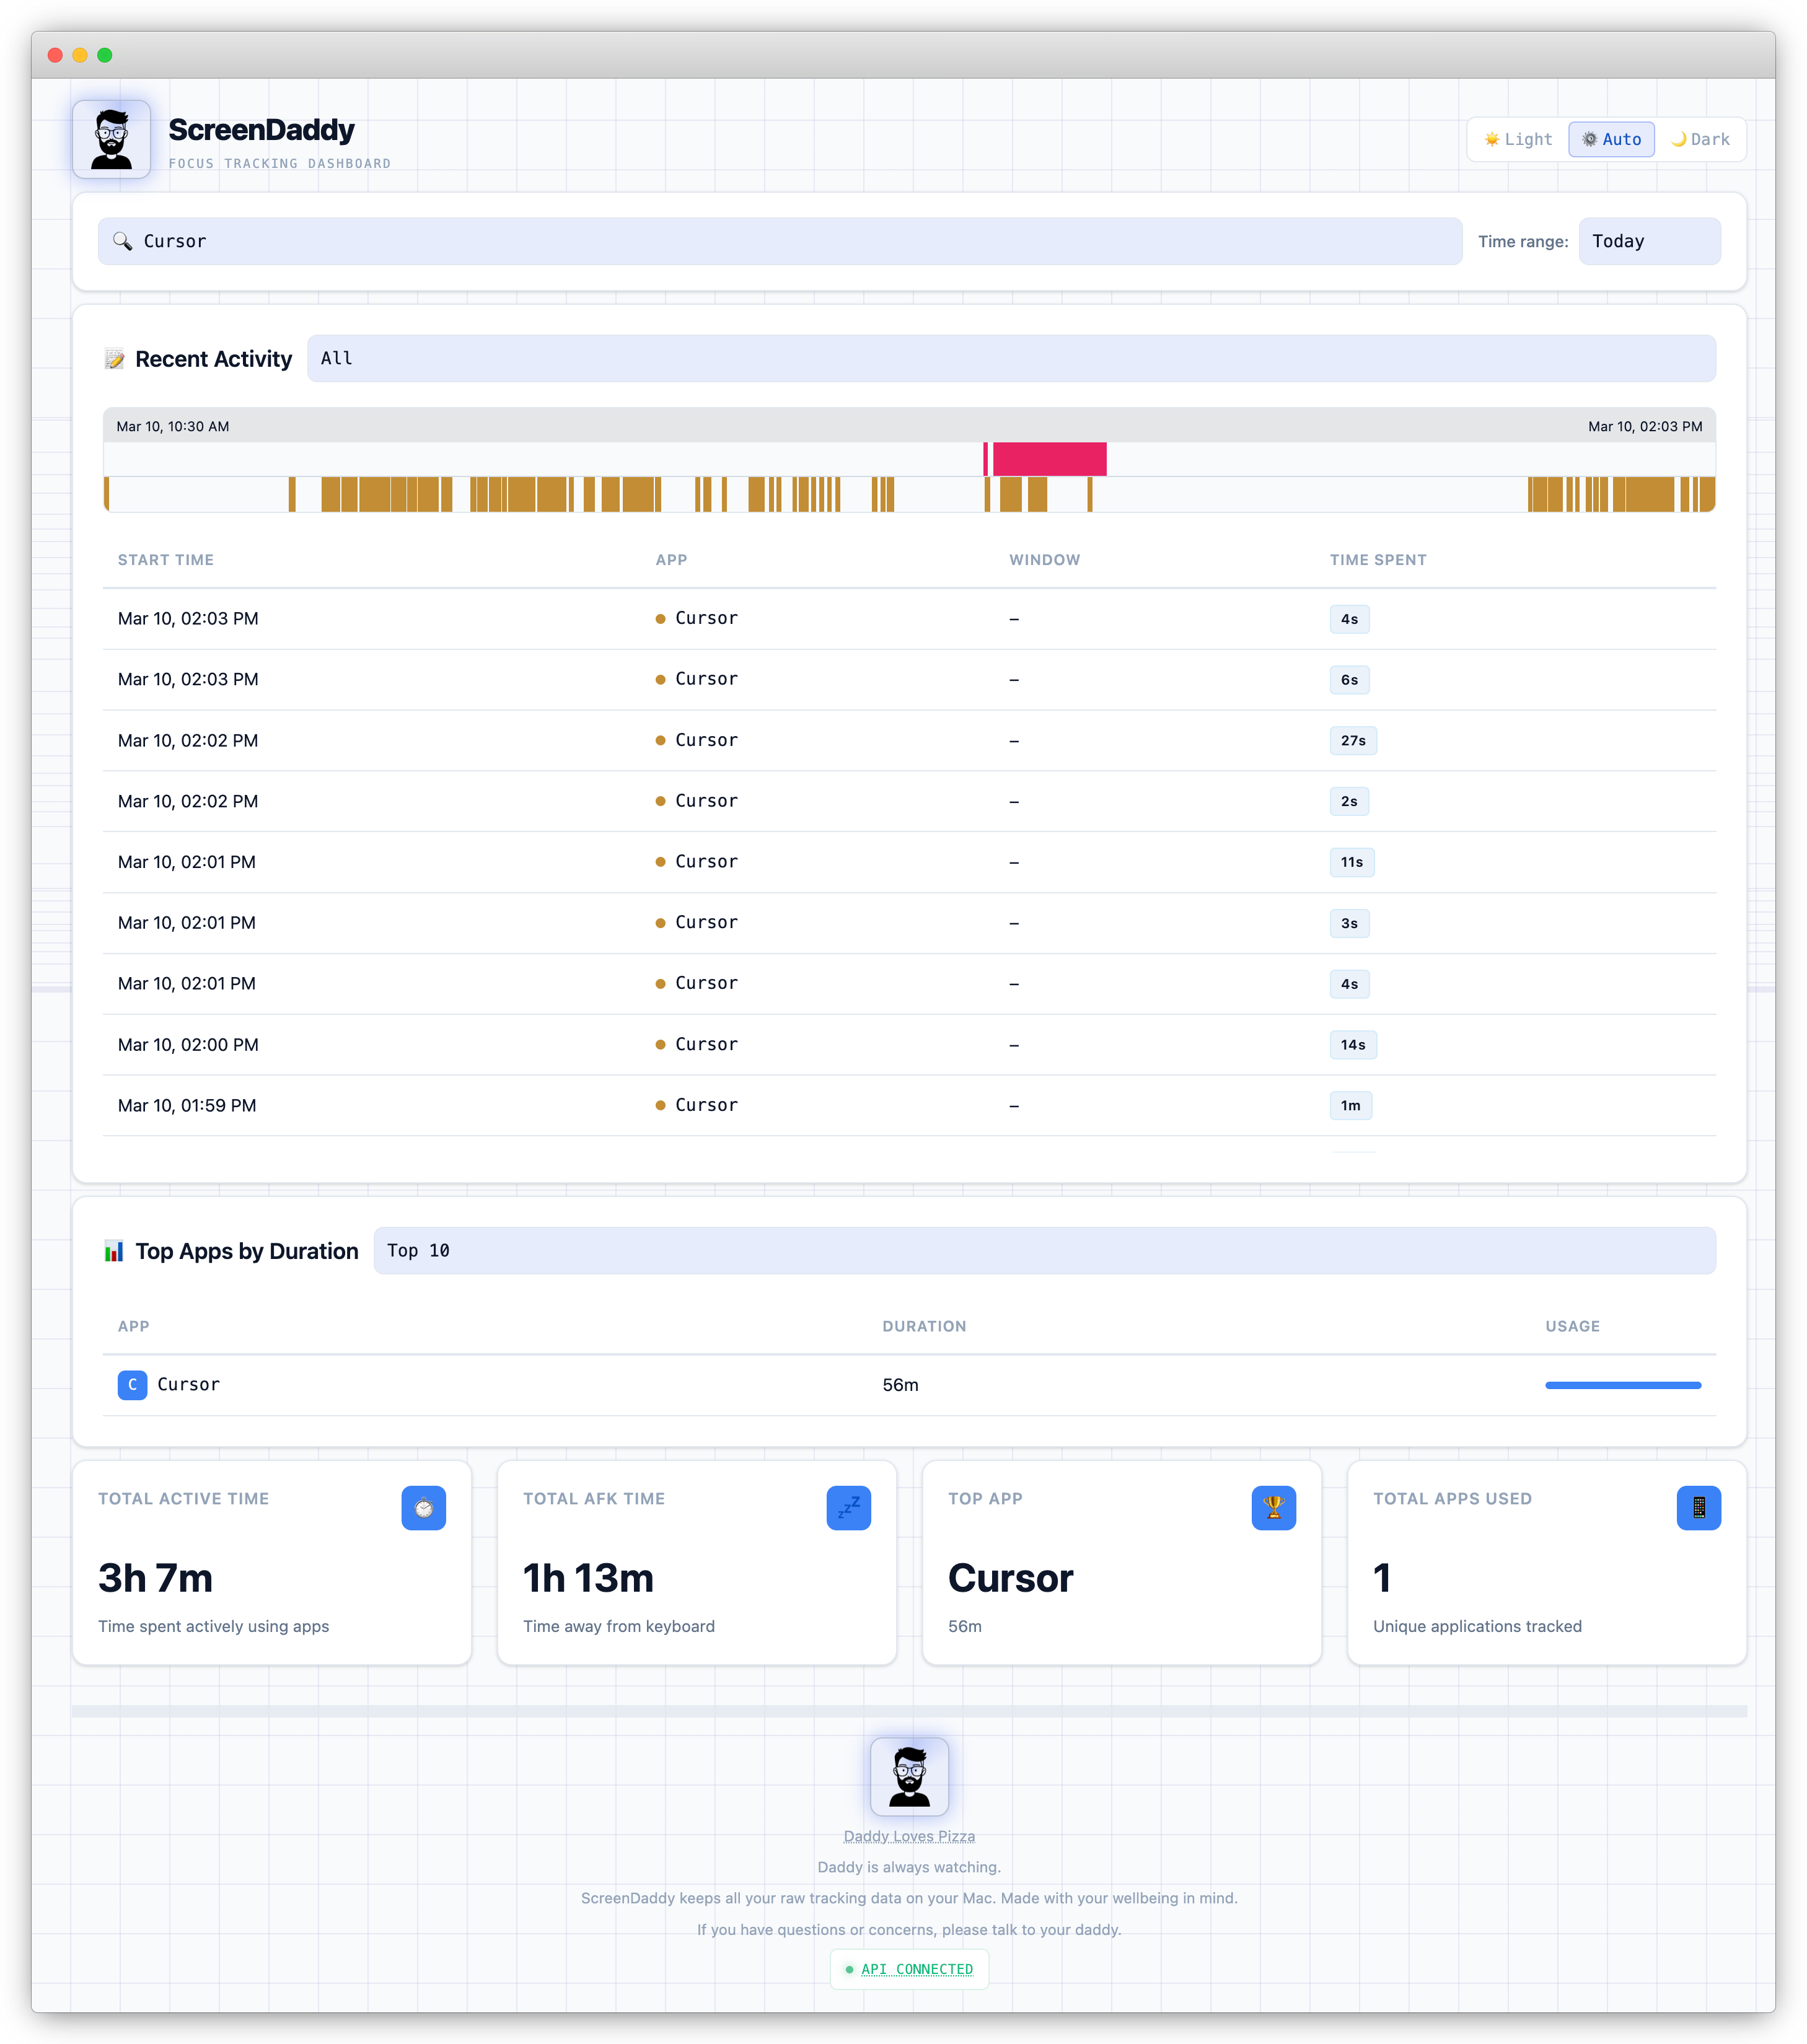Click the search field containing Cursor
Viewport: 1807px width, 2044px height.
[780, 241]
